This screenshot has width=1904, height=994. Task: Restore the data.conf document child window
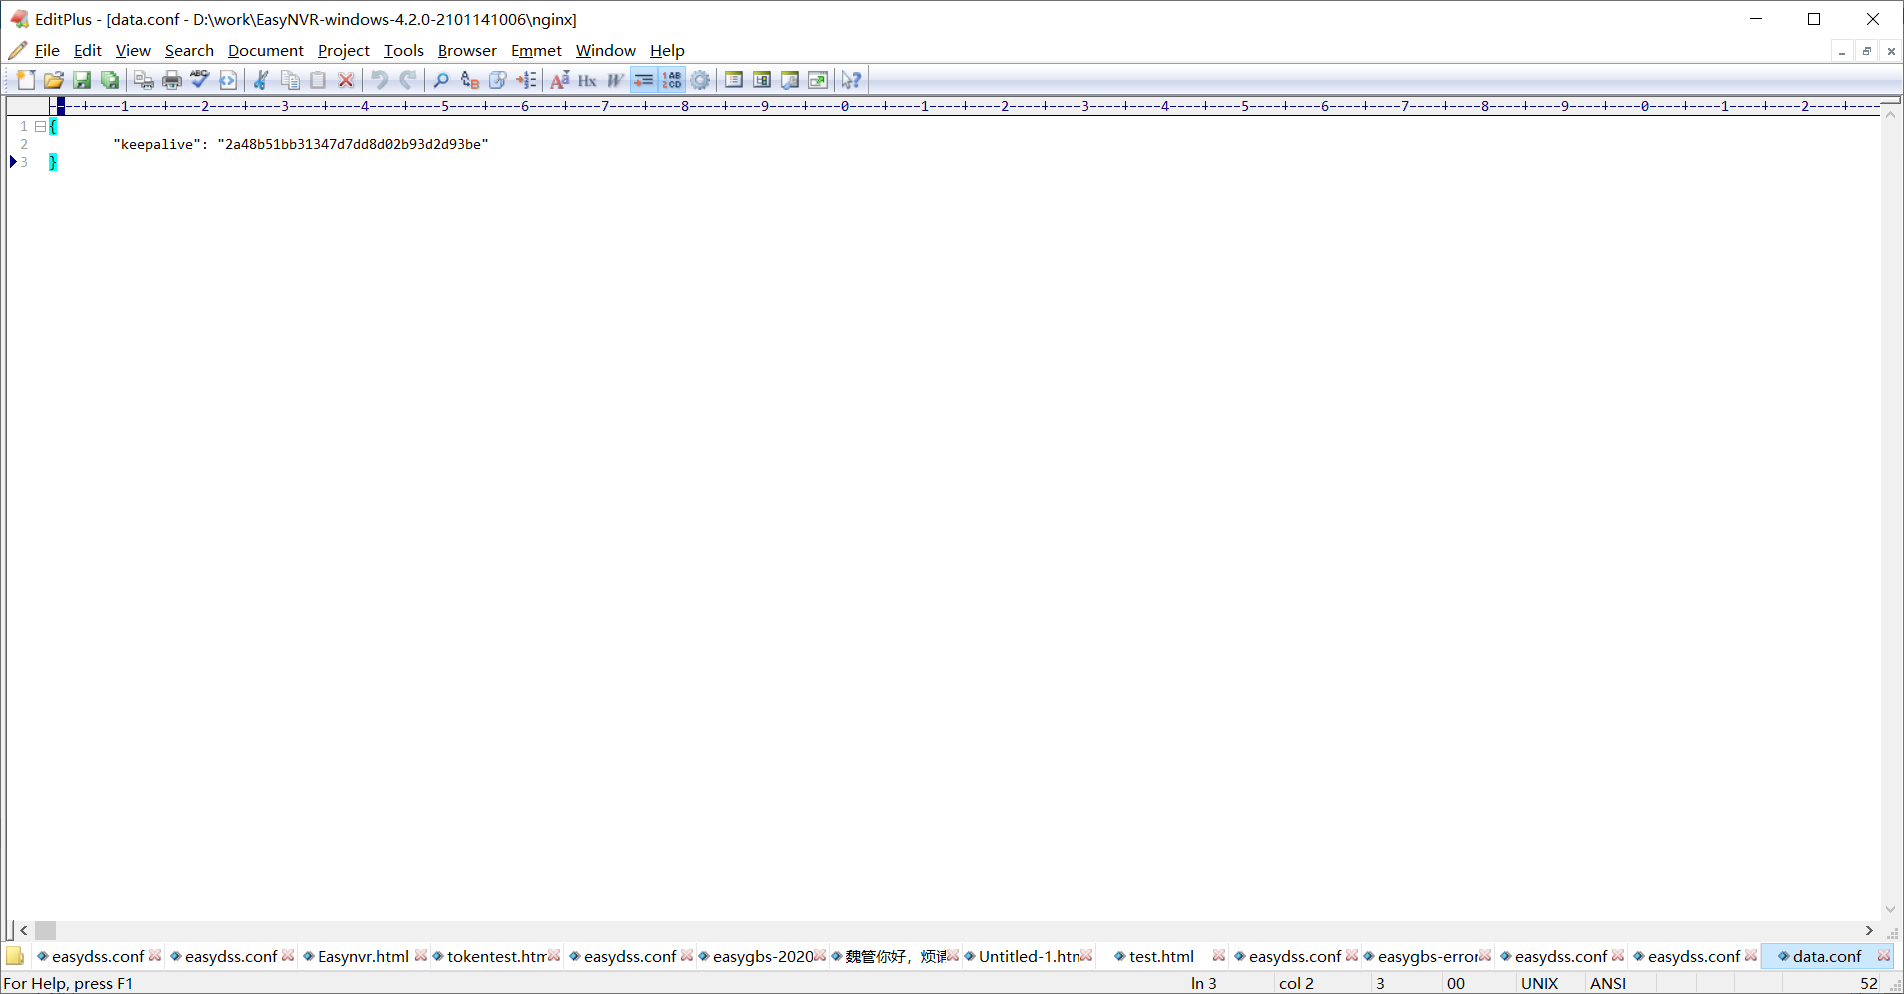pyautogui.click(x=1866, y=51)
